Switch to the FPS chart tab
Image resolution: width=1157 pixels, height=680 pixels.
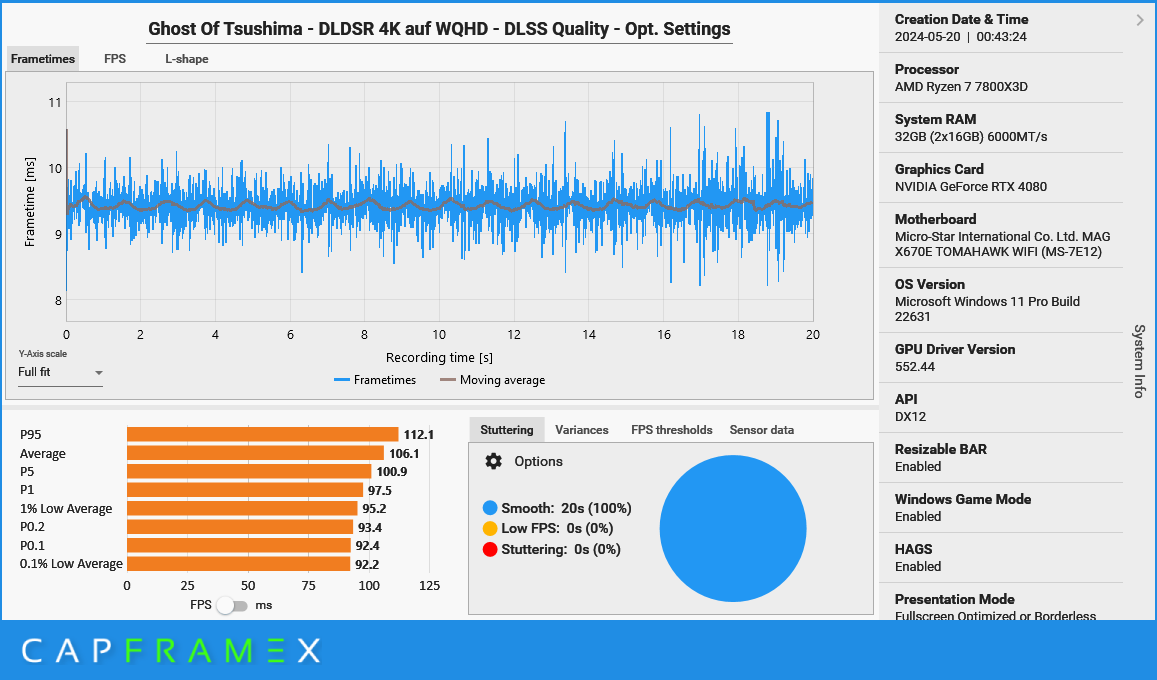[115, 59]
